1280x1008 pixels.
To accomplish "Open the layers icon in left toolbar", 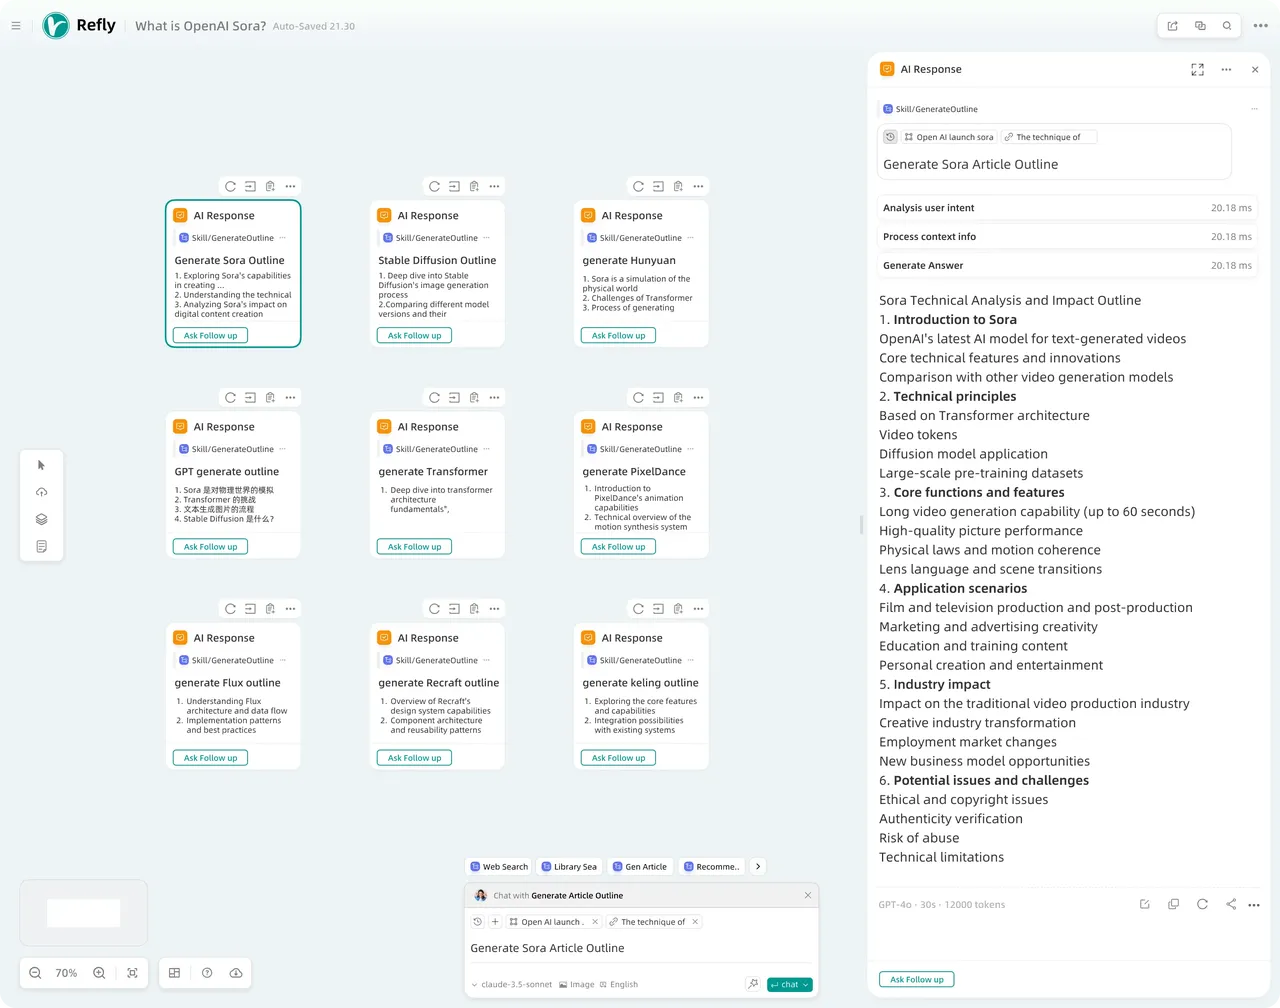I will tap(41, 519).
